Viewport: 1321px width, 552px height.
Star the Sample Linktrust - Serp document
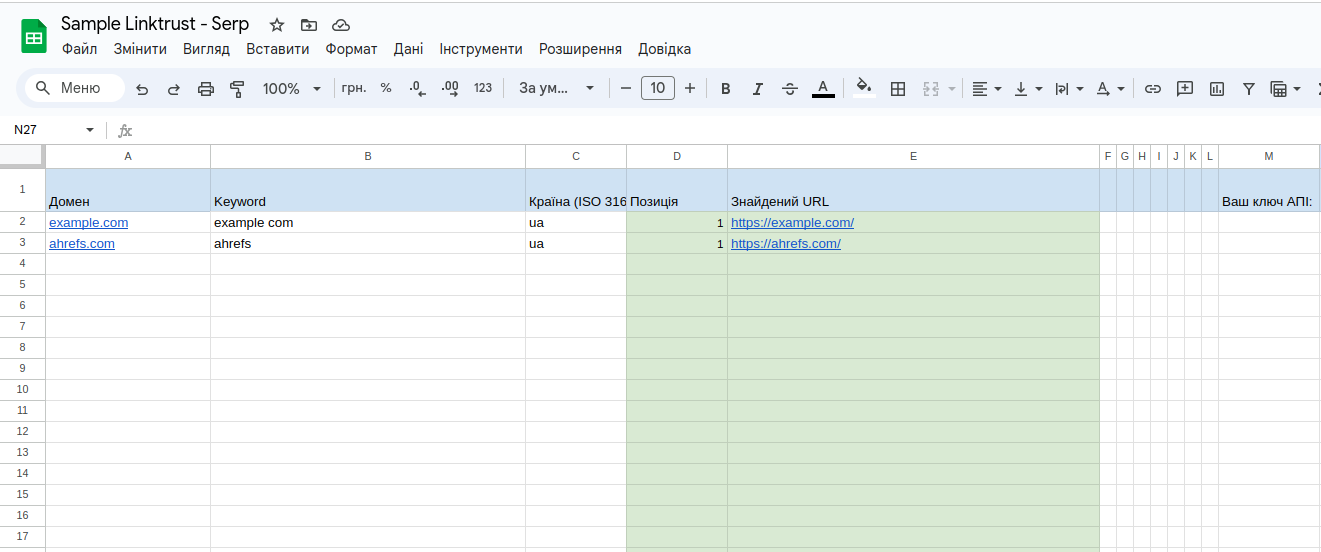tap(277, 25)
